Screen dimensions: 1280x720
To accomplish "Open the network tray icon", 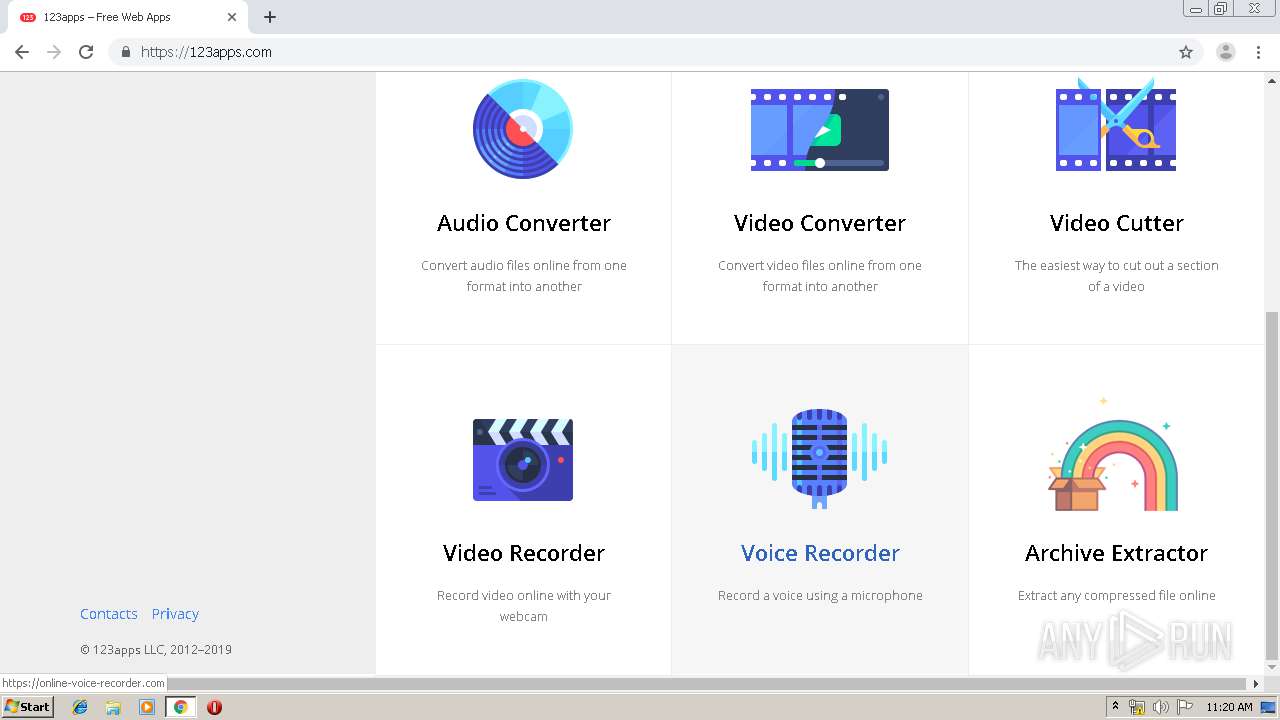I will pos(1137,707).
